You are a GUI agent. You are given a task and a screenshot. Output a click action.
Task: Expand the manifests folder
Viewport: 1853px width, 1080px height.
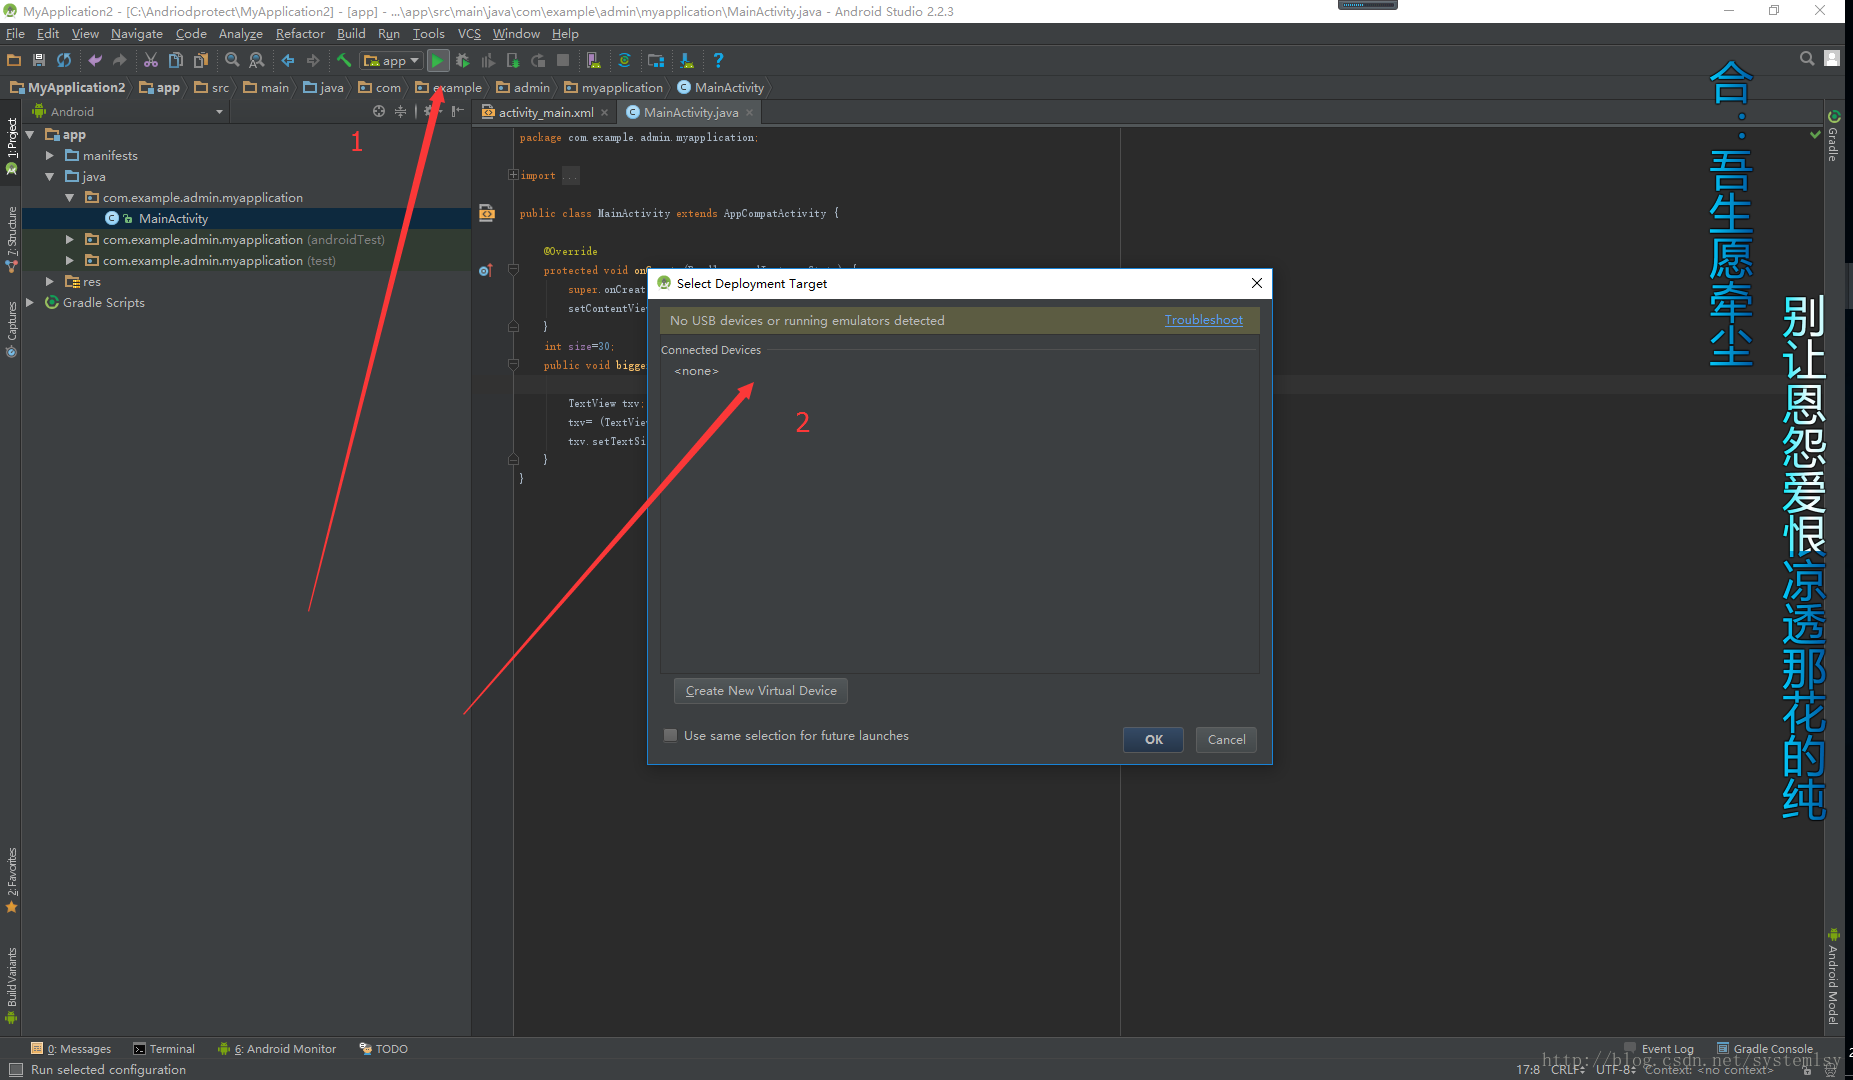[x=49, y=155]
